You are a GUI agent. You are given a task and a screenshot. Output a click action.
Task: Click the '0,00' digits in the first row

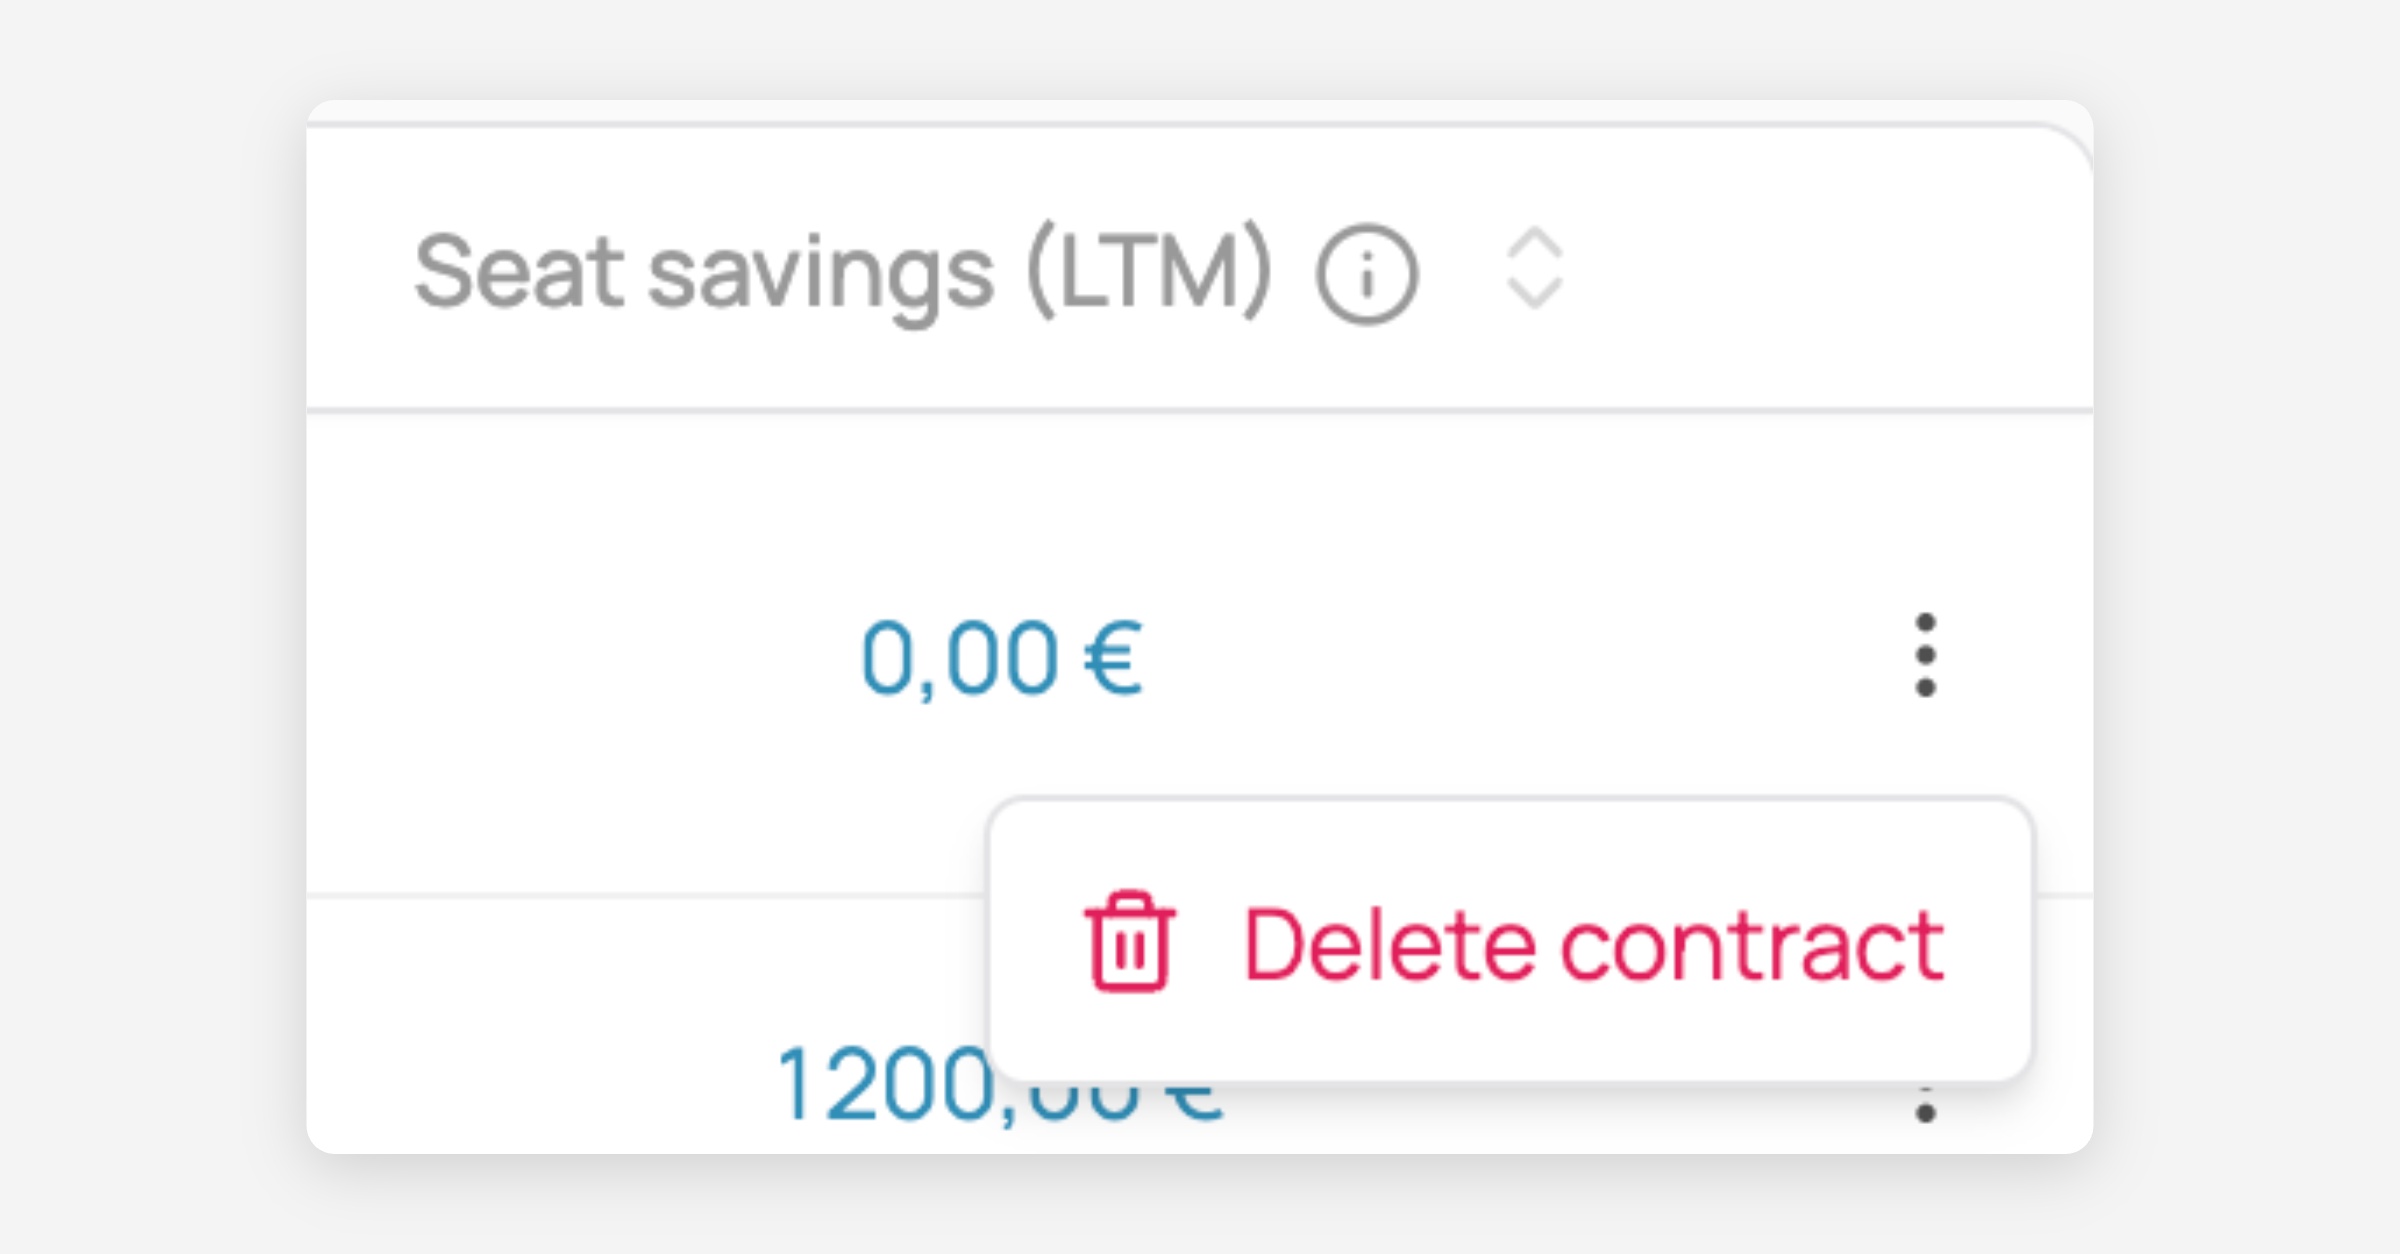point(959,657)
